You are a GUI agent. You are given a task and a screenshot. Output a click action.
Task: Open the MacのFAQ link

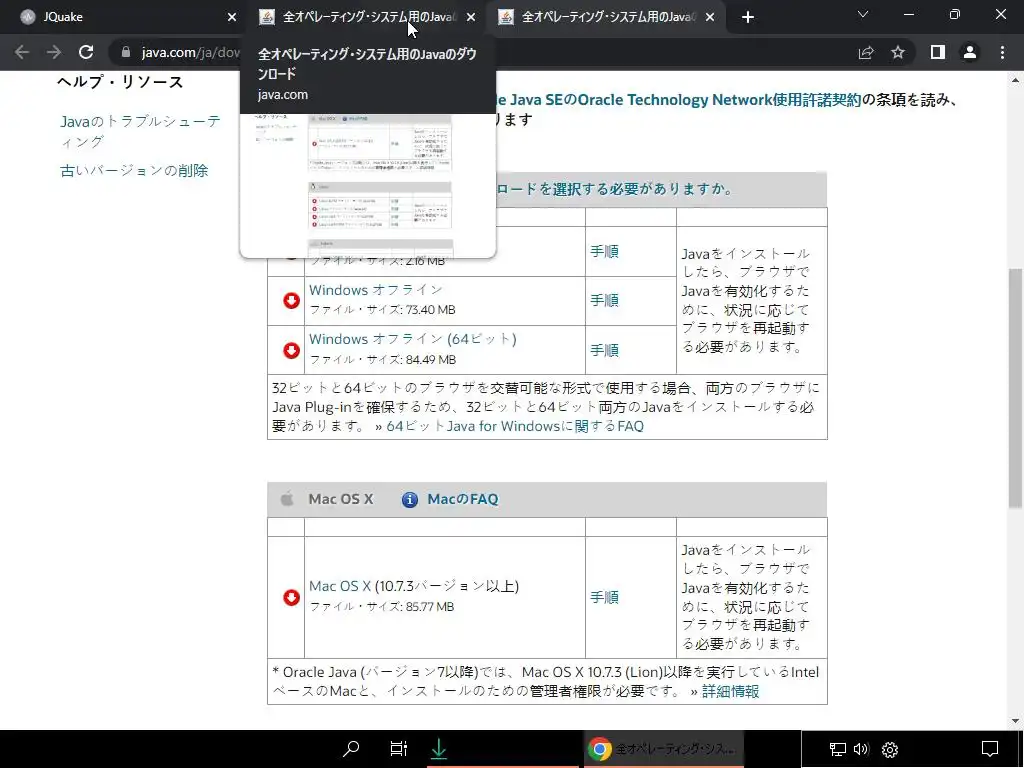tap(462, 499)
